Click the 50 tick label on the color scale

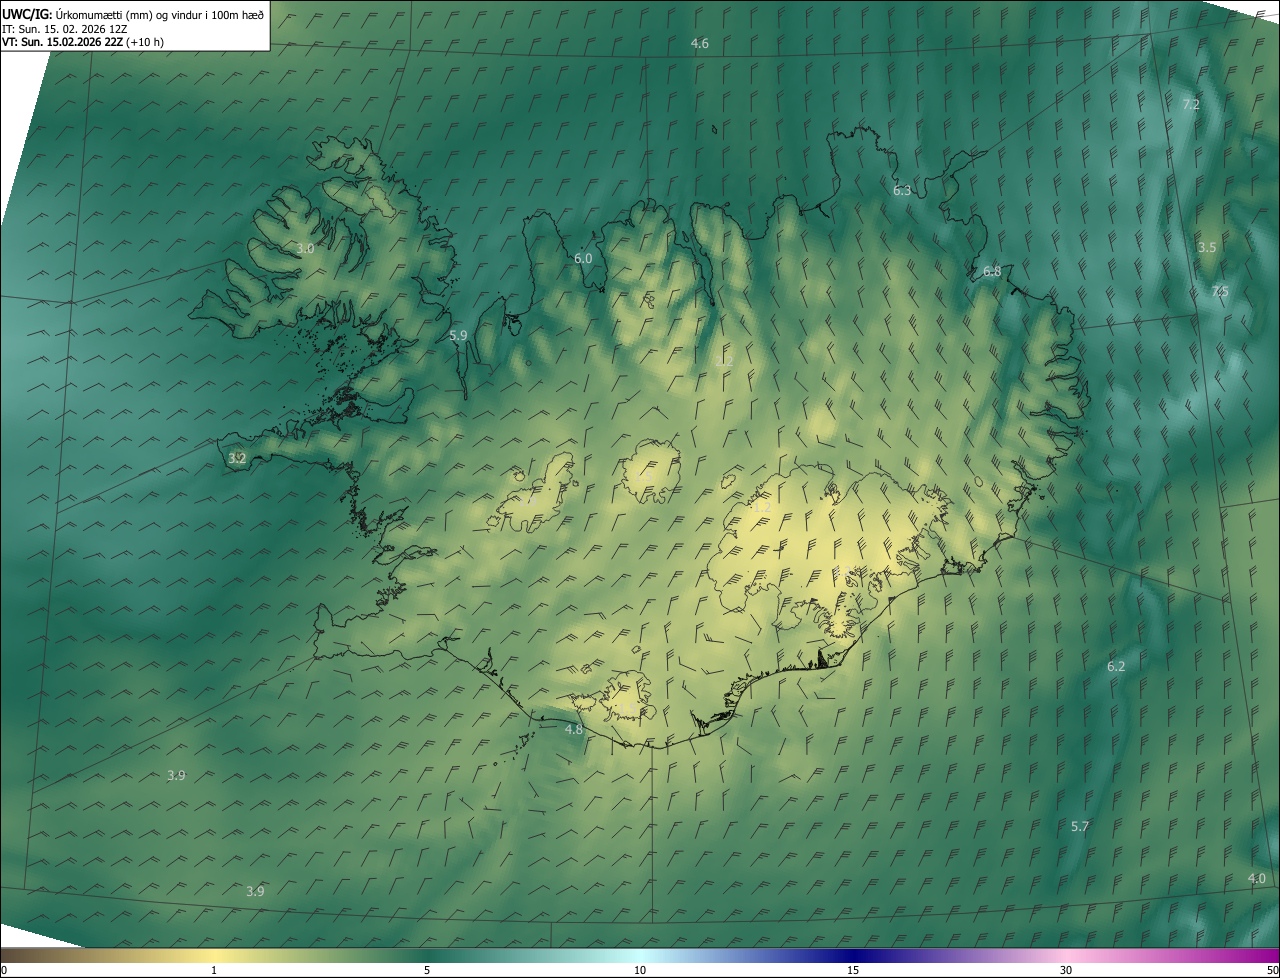pyautogui.click(x=1272, y=970)
